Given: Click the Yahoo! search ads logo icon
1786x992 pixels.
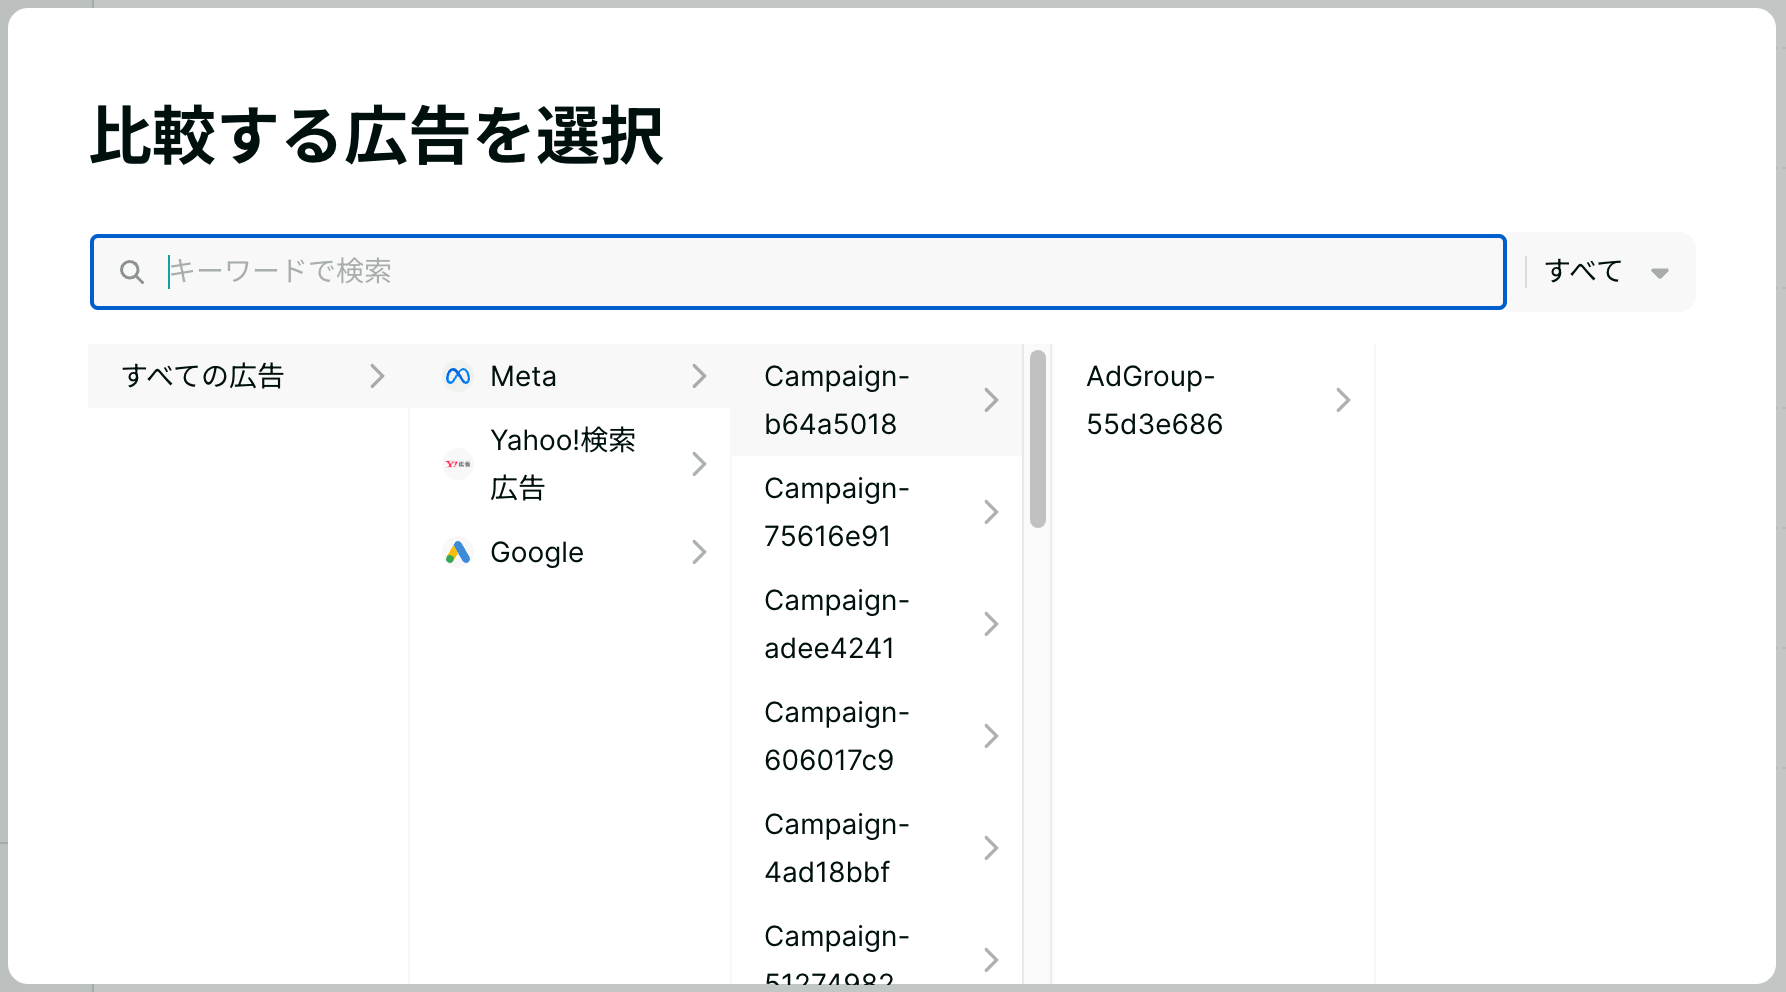Looking at the screenshot, I should click(x=458, y=464).
